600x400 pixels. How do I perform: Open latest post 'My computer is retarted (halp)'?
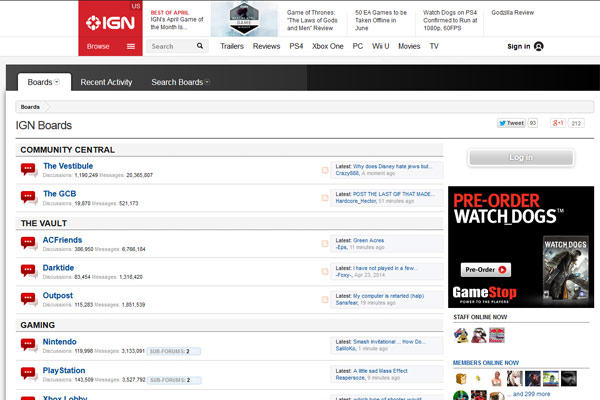pos(388,296)
